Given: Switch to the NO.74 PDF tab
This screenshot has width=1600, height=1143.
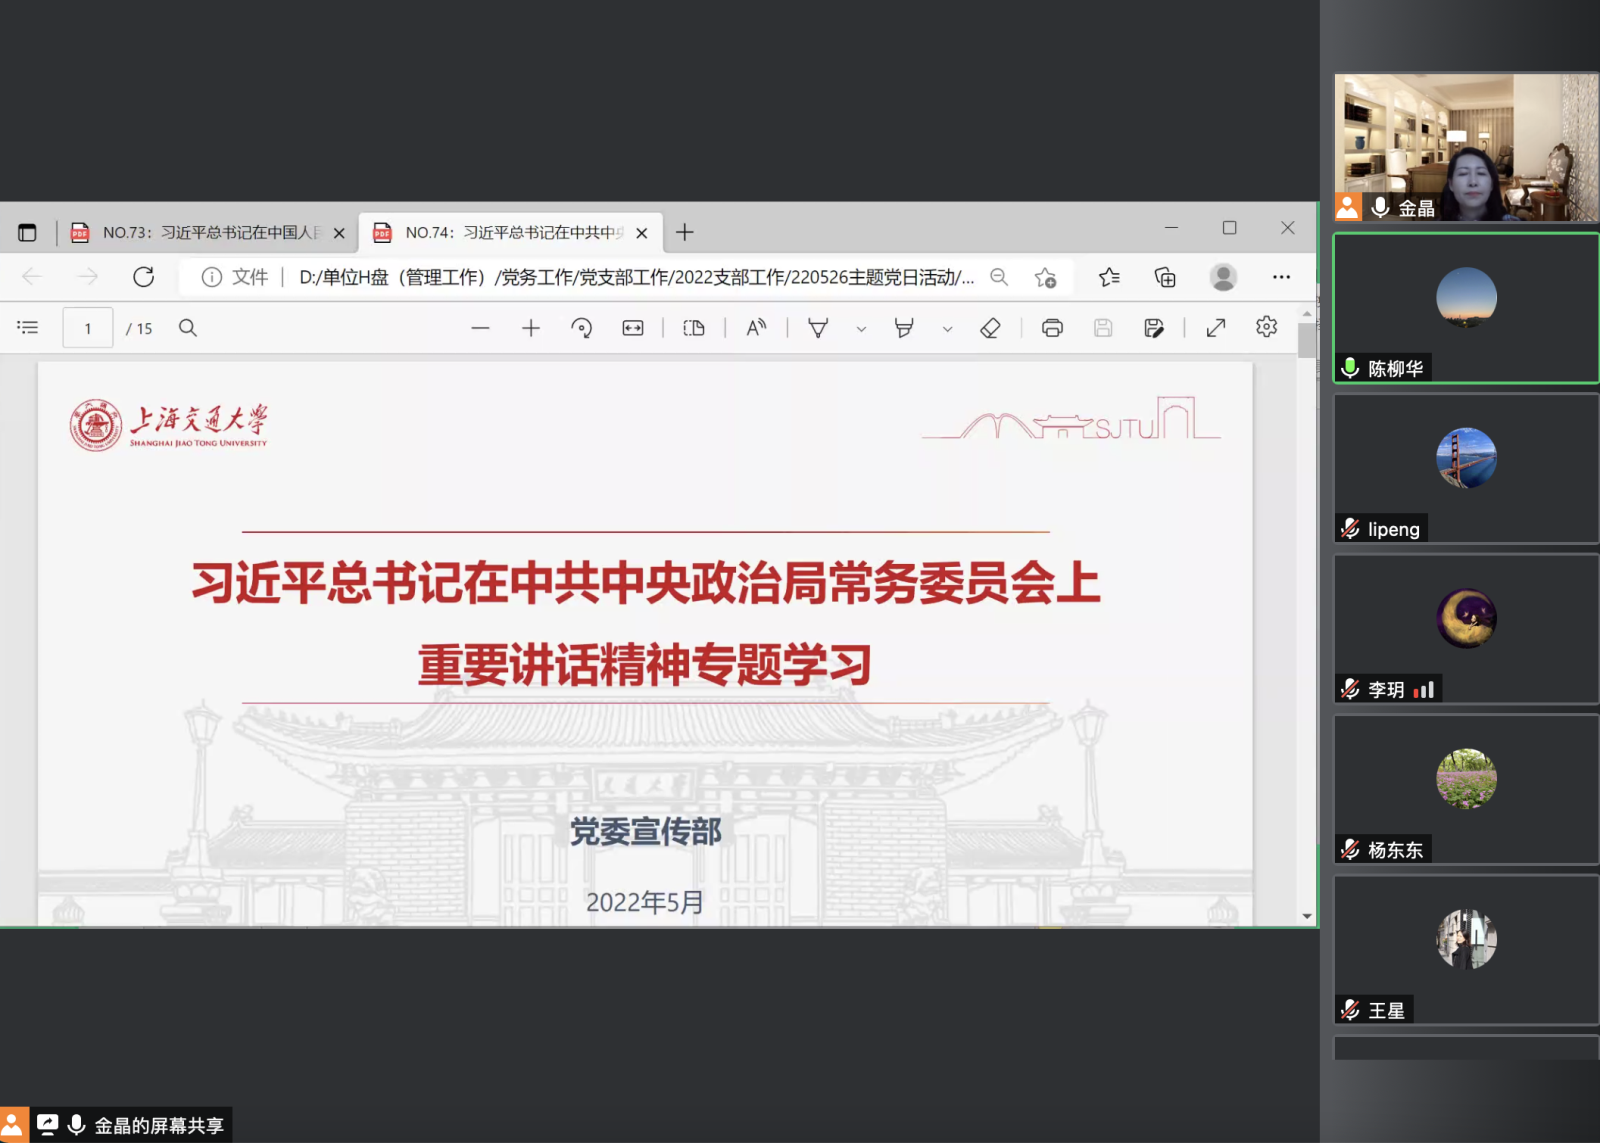Looking at the screenshot, I should click(510, 233).
